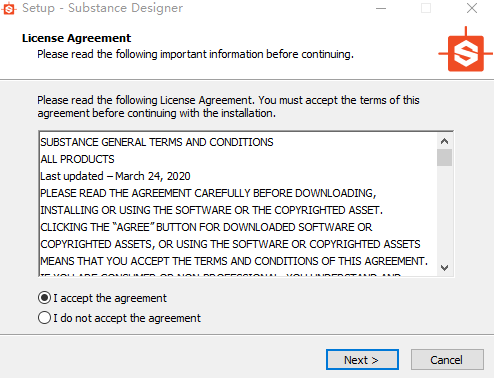
Task: Click the MEANS THAT YOU ACCEPT THE TERMS line
Action: coord(234,261)
